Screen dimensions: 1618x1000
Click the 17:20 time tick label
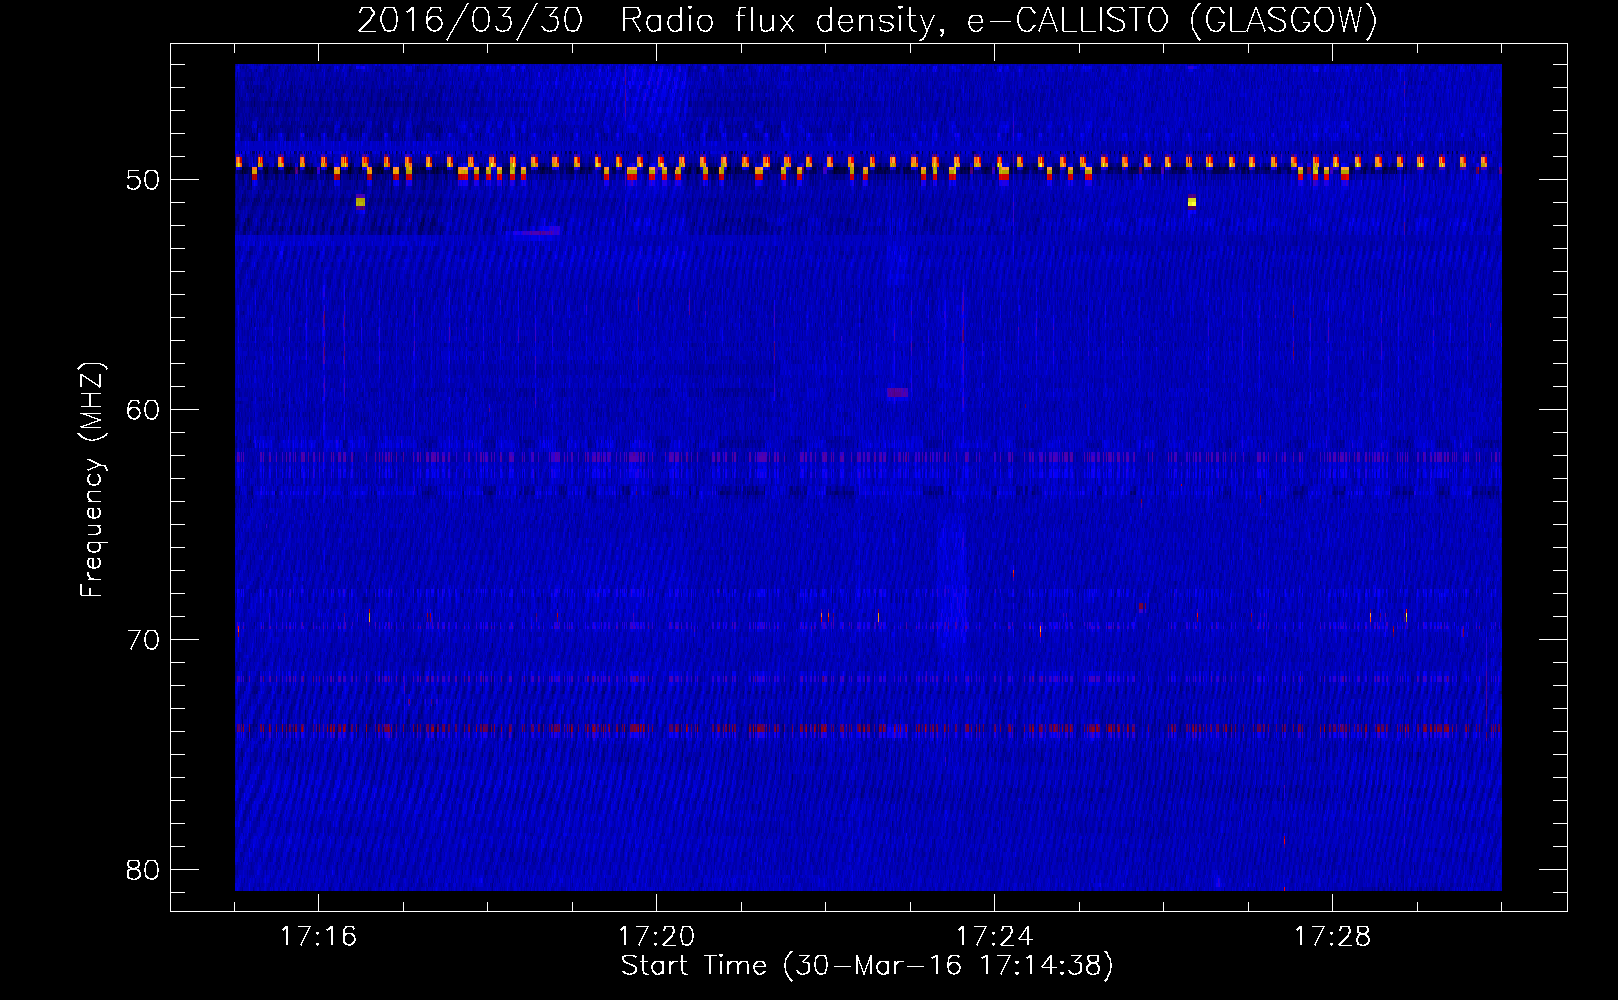point(656,937)
